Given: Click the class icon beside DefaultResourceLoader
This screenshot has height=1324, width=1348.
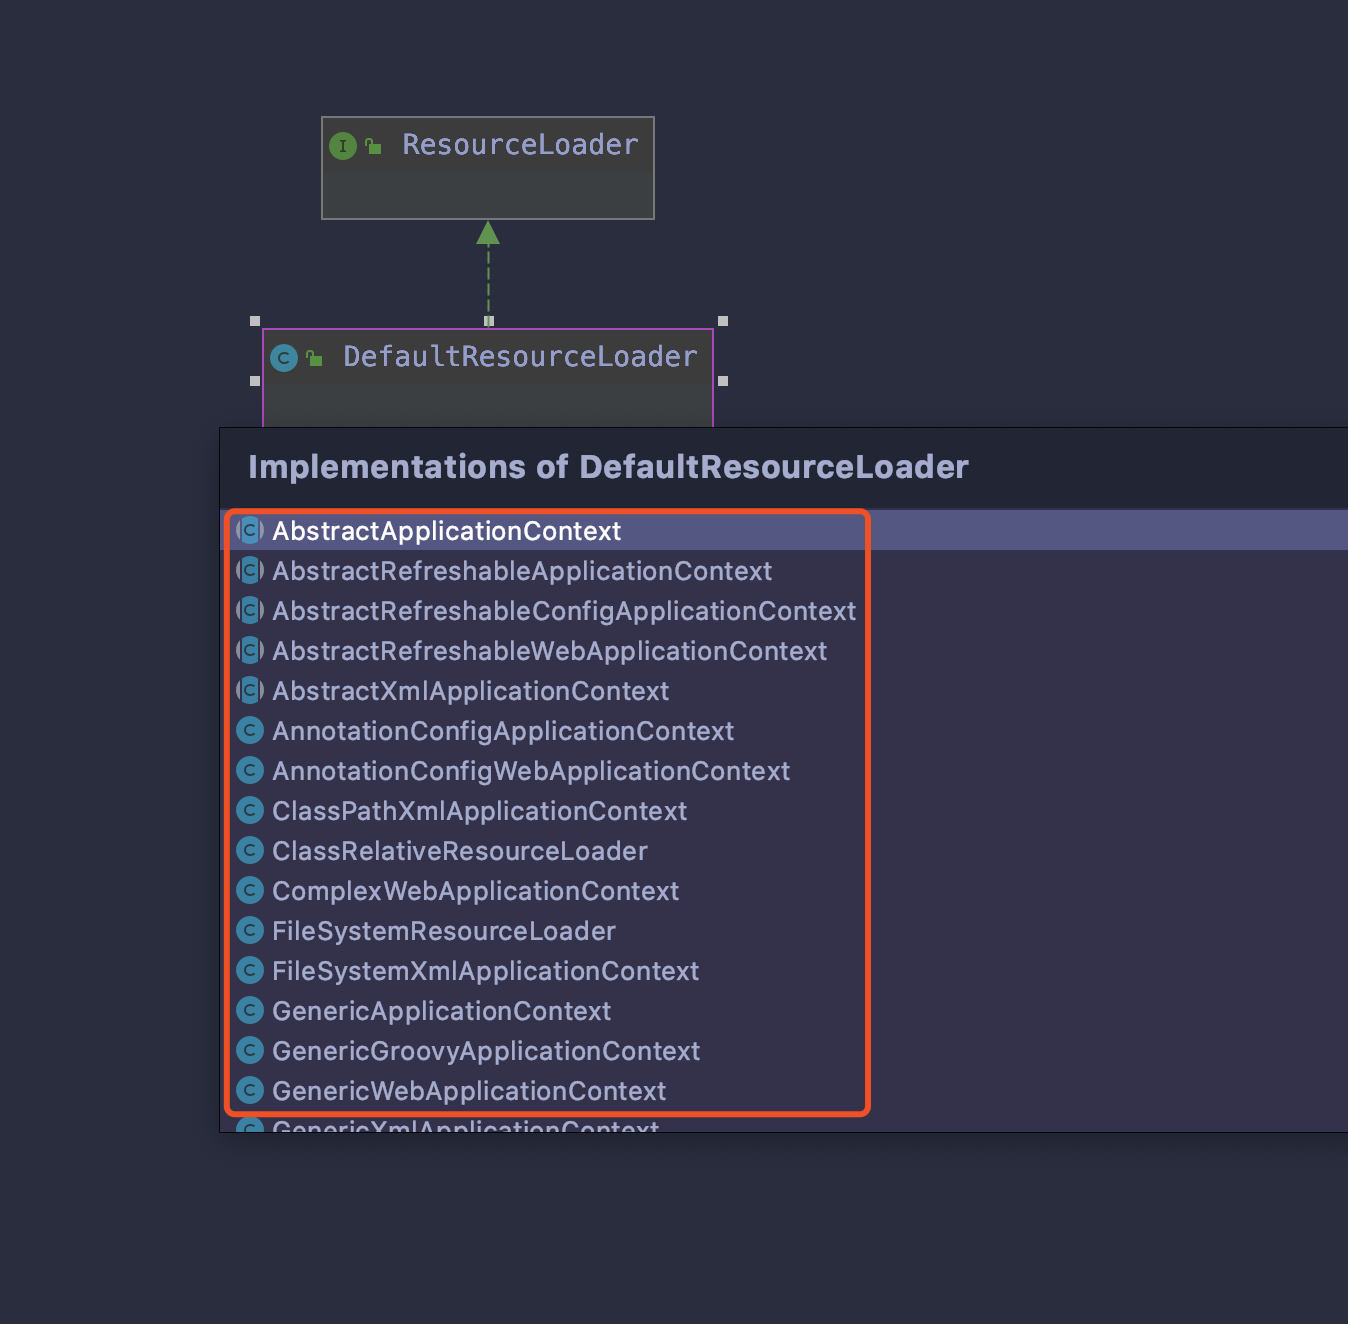Looking at the screenshot, I should tap(283, 357).
